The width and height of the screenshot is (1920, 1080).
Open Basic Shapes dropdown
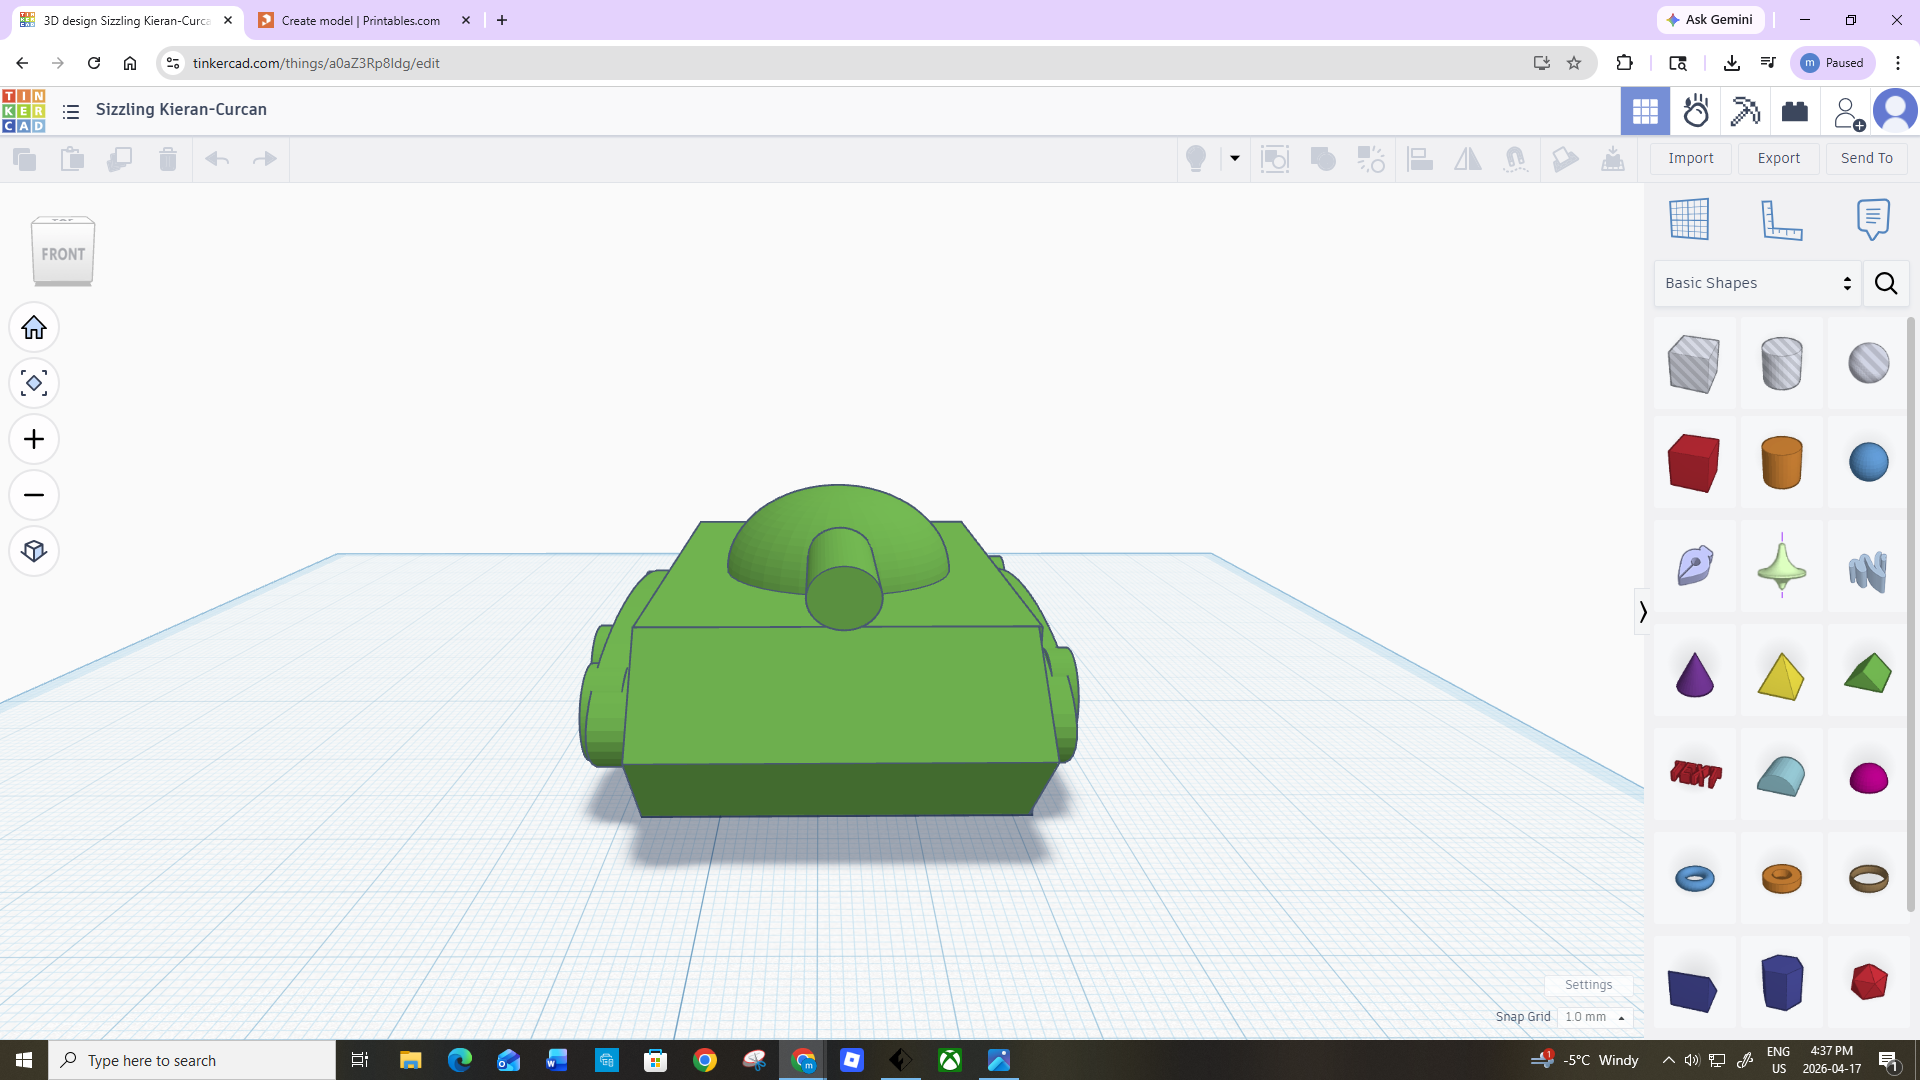pyautogui.click(x=1758, y=284)
